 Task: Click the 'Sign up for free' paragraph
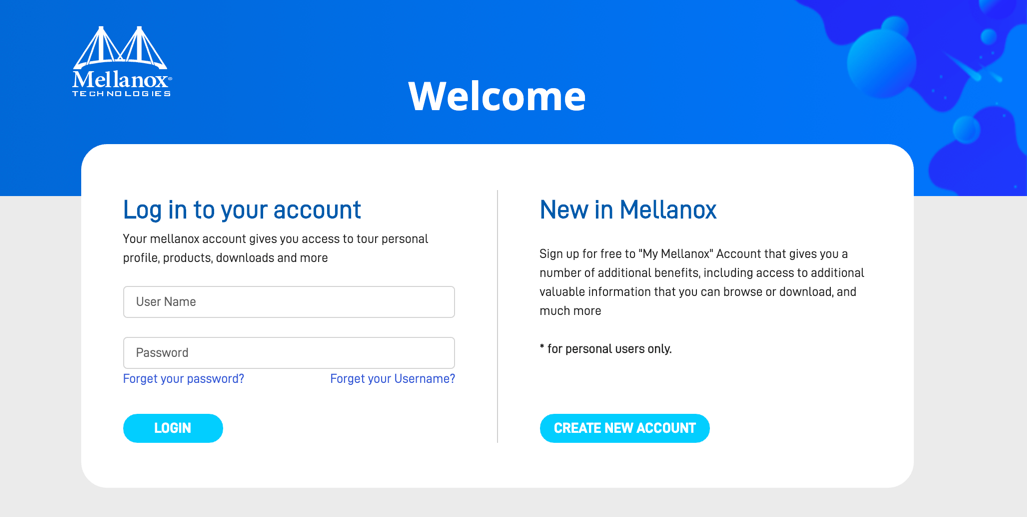coord(702,282)
